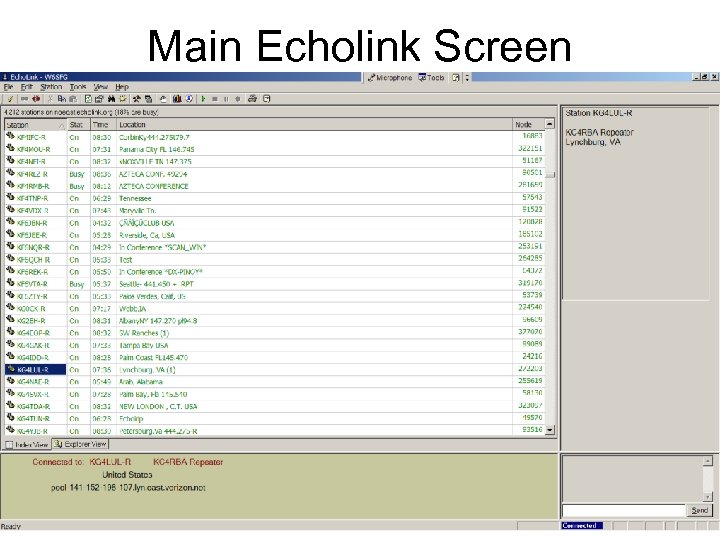Click the chat message input field

tap(624, 511)
